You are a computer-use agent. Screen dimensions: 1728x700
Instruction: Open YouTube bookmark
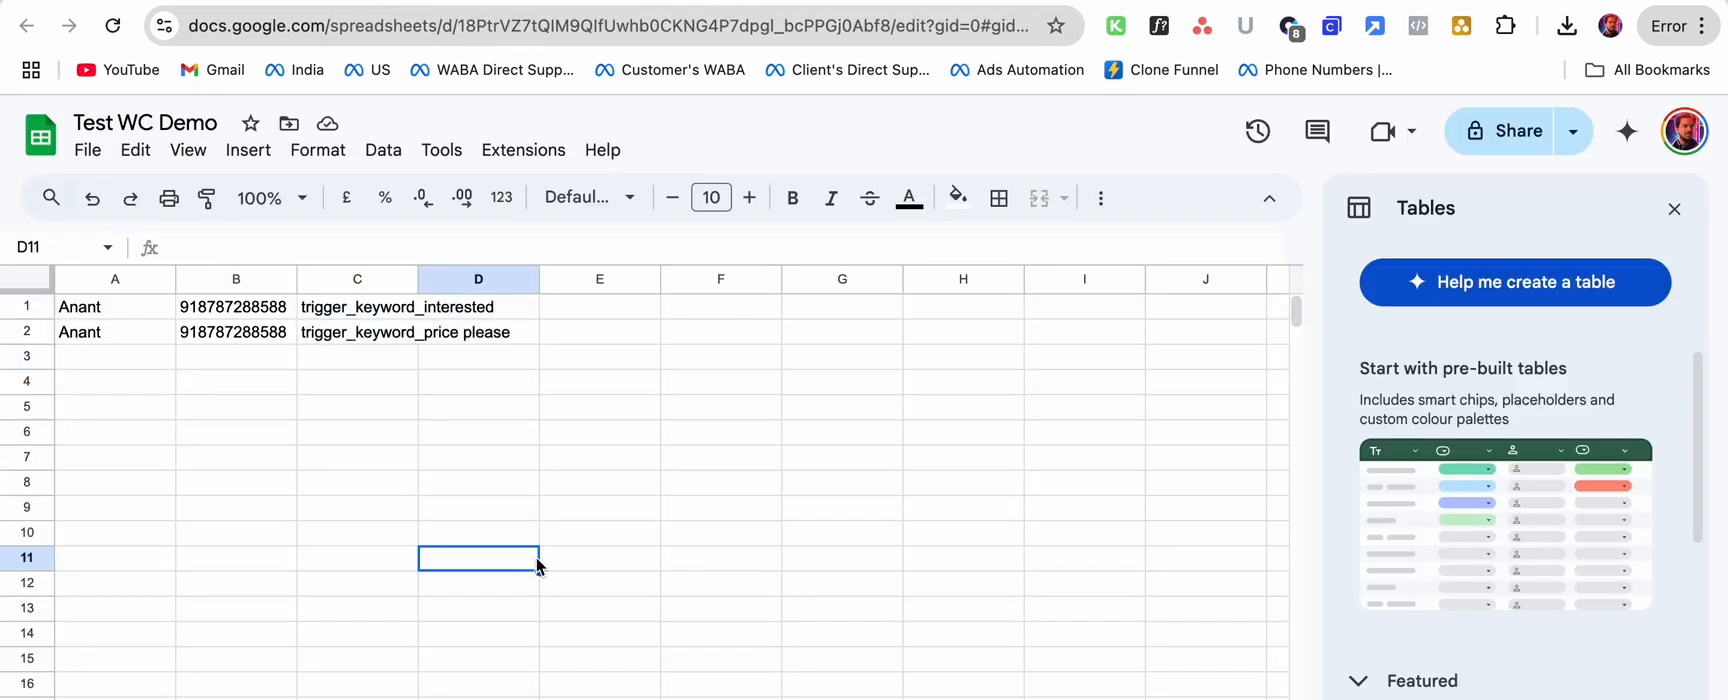click(x=118, y=70)
